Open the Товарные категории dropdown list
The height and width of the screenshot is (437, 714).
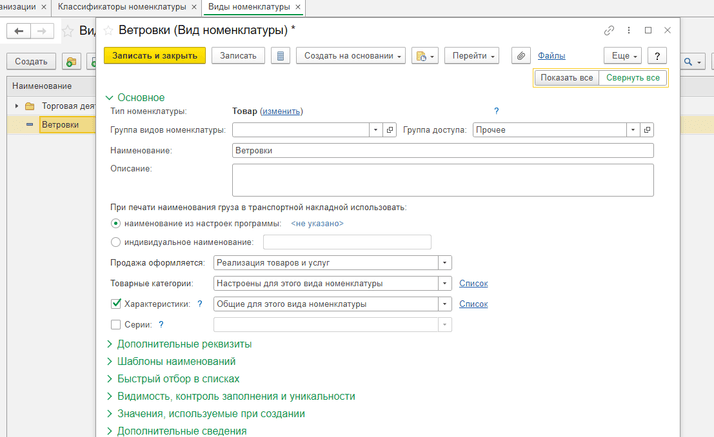click(445, 284)
